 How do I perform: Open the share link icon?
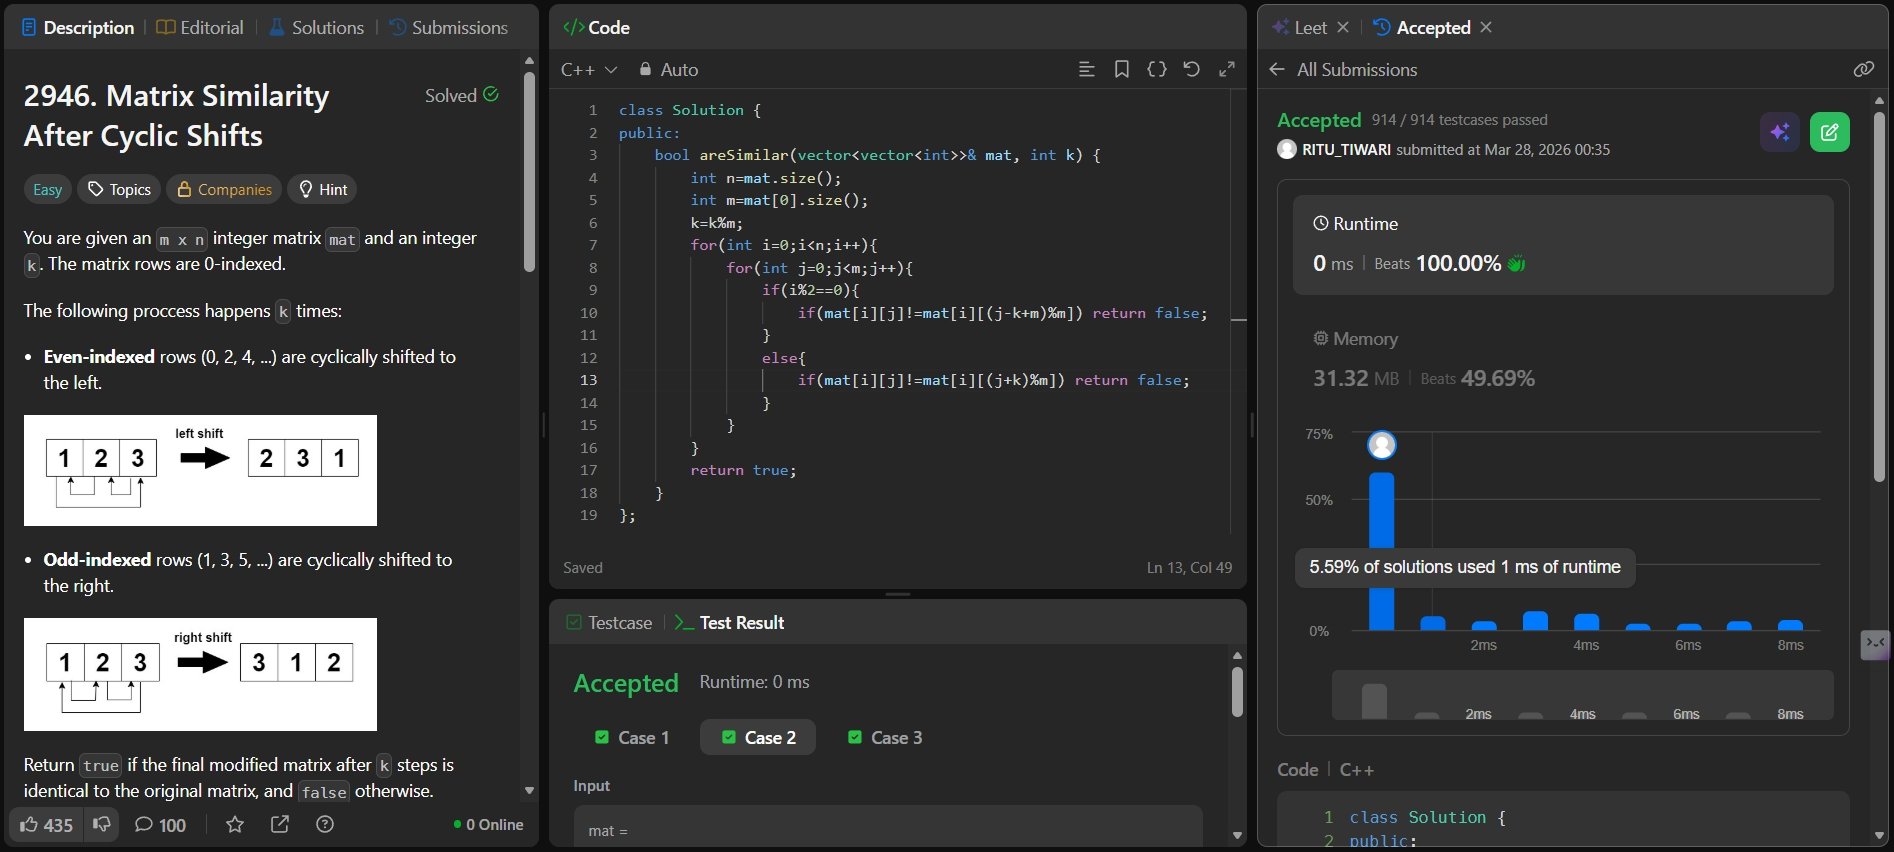click(x=280, y=825)
